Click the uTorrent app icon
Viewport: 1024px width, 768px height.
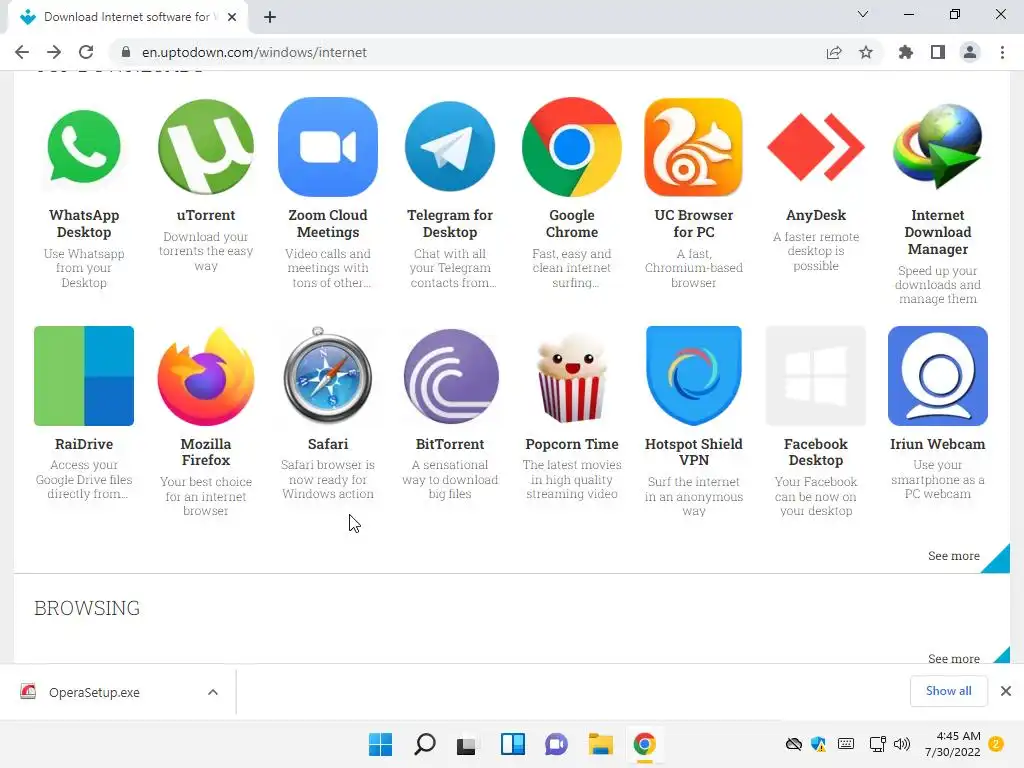point(206,147)
